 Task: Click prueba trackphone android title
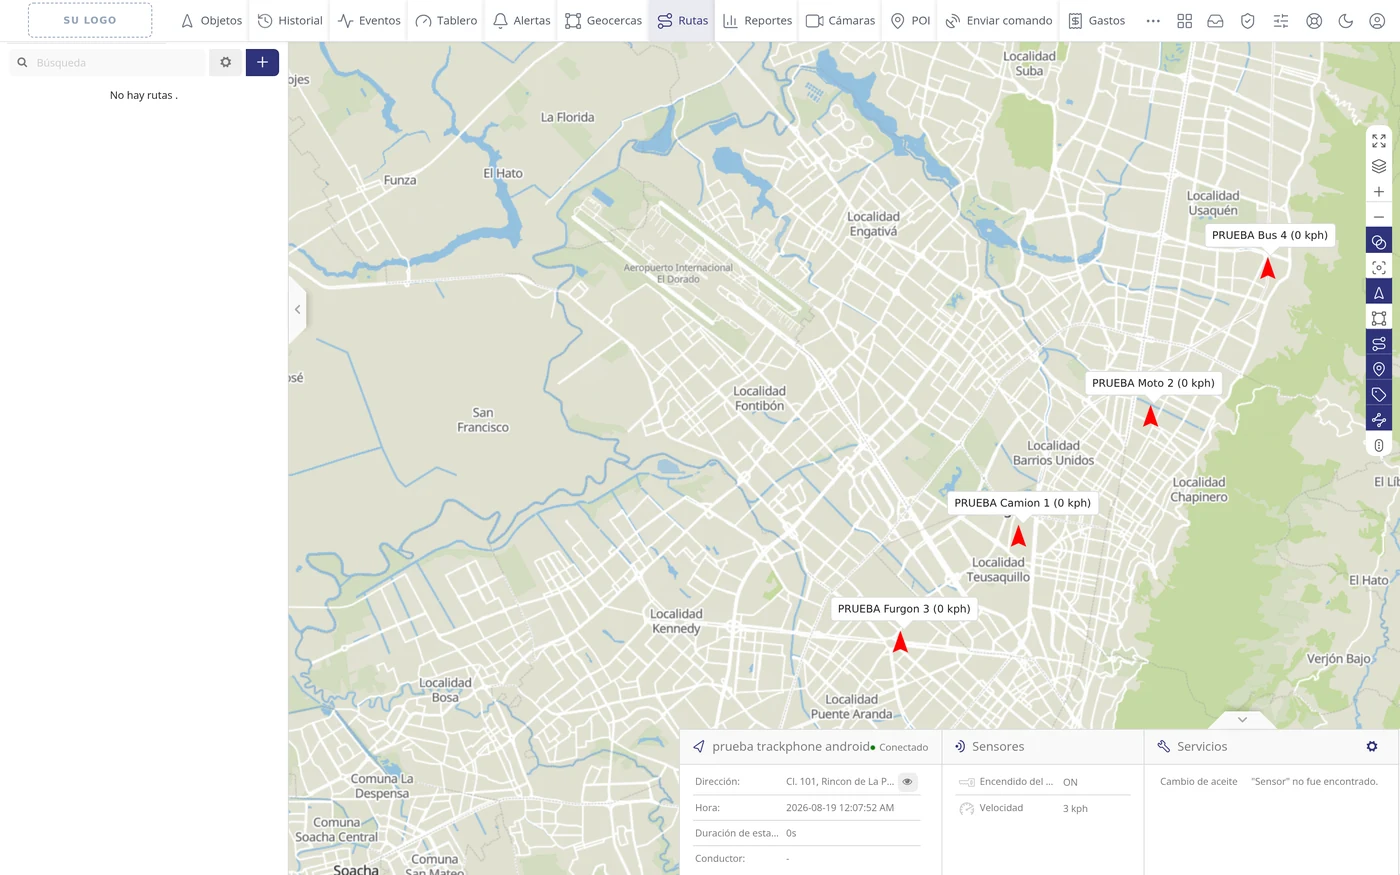[x=791, y=747]
